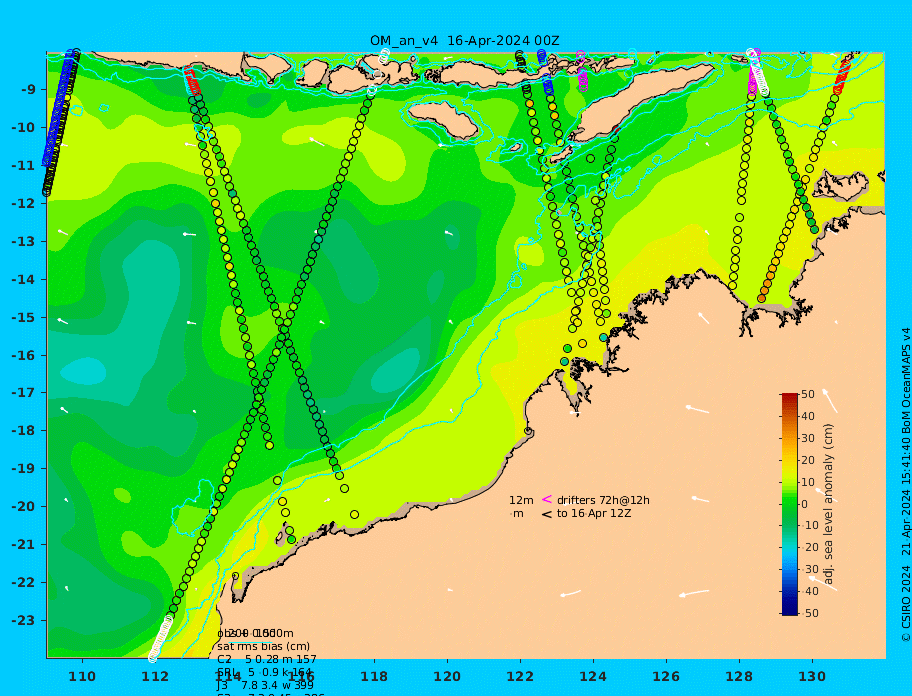Click the vertical CSIRO 2024 copyright text
Viewport: 912px width, 696px height.
tap(906, 485)
